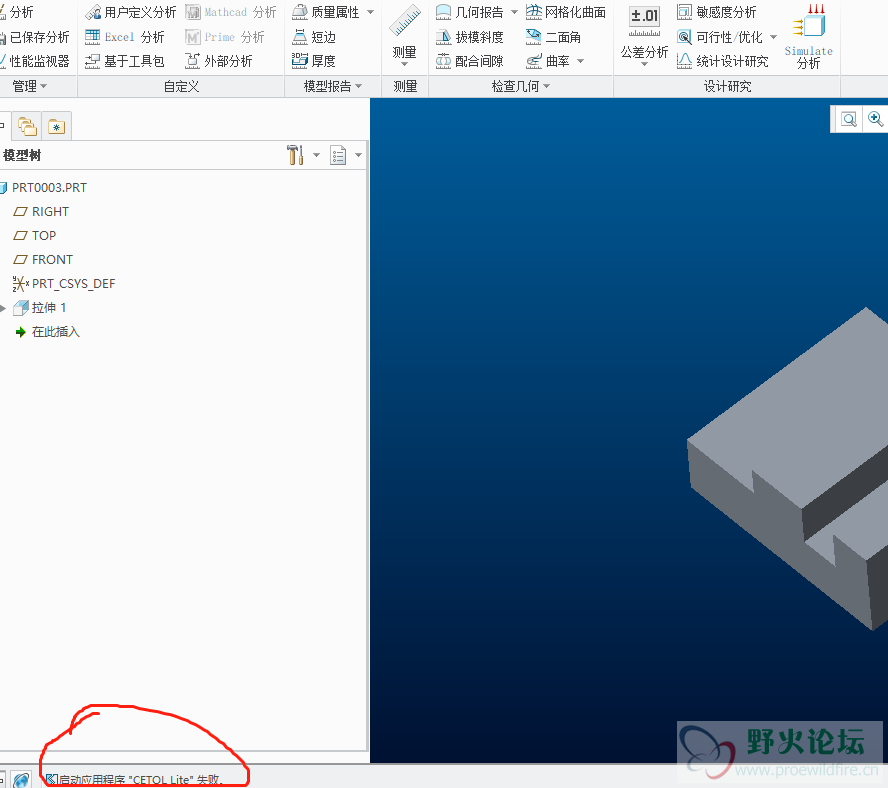This screenshot has width=888, height=788.
Task: Click the 测量 ruler tool
Action: 404,33
